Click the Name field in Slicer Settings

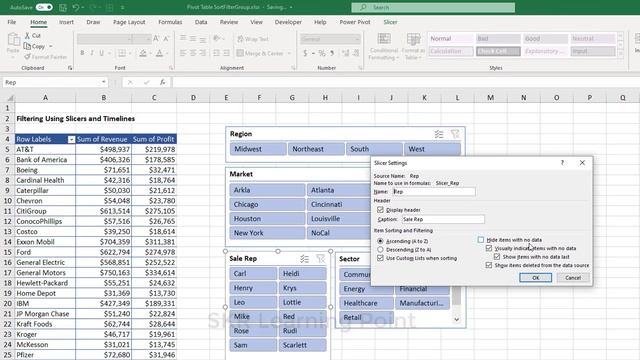(x=434, y=191)
